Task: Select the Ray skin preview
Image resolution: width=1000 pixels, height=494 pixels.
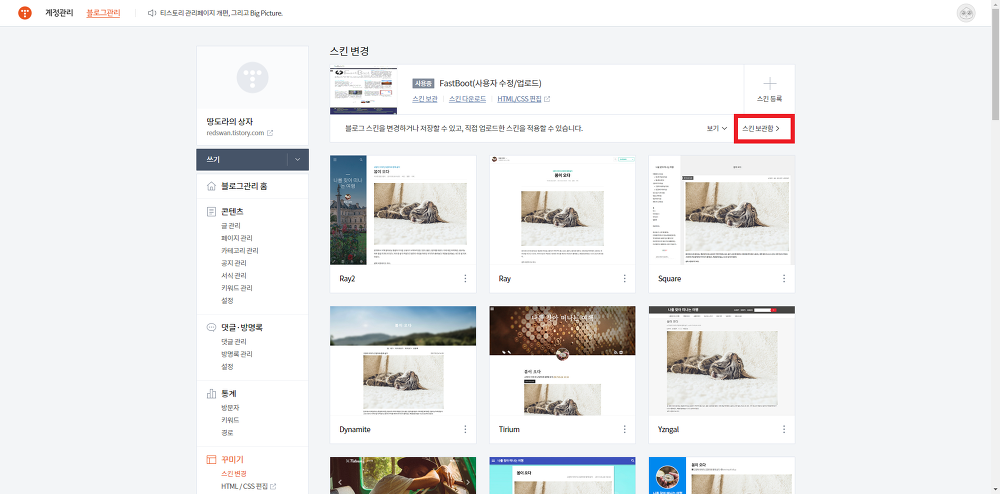Action: click(x=562, y=210)
